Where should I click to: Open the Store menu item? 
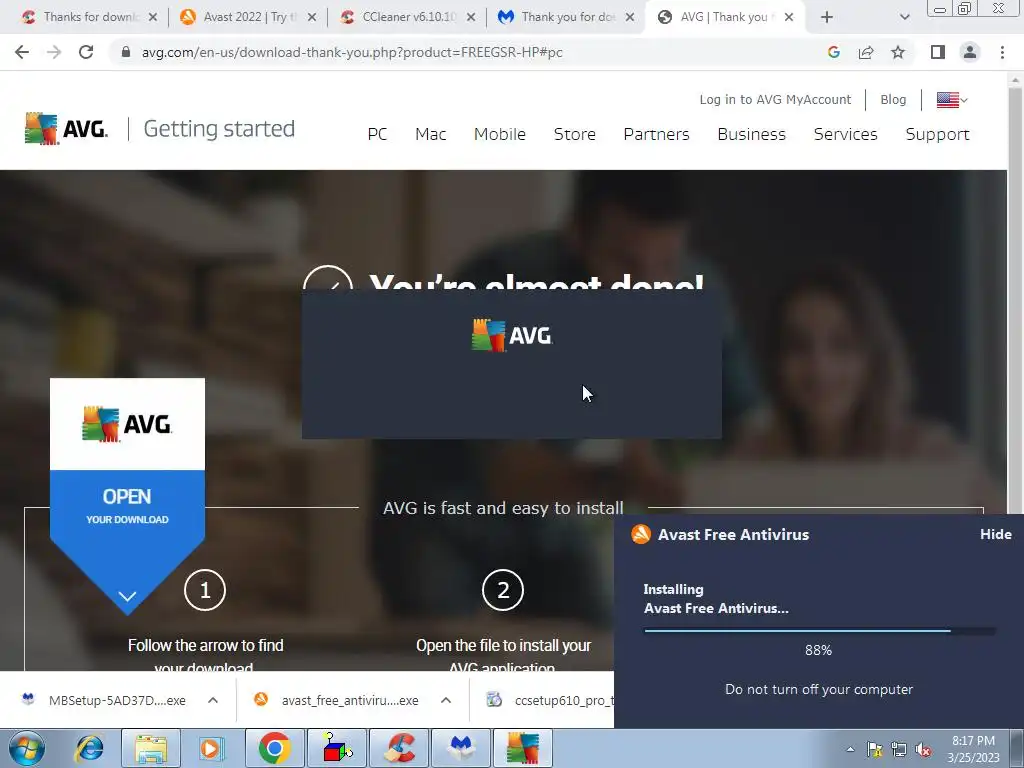pos(575,135)
